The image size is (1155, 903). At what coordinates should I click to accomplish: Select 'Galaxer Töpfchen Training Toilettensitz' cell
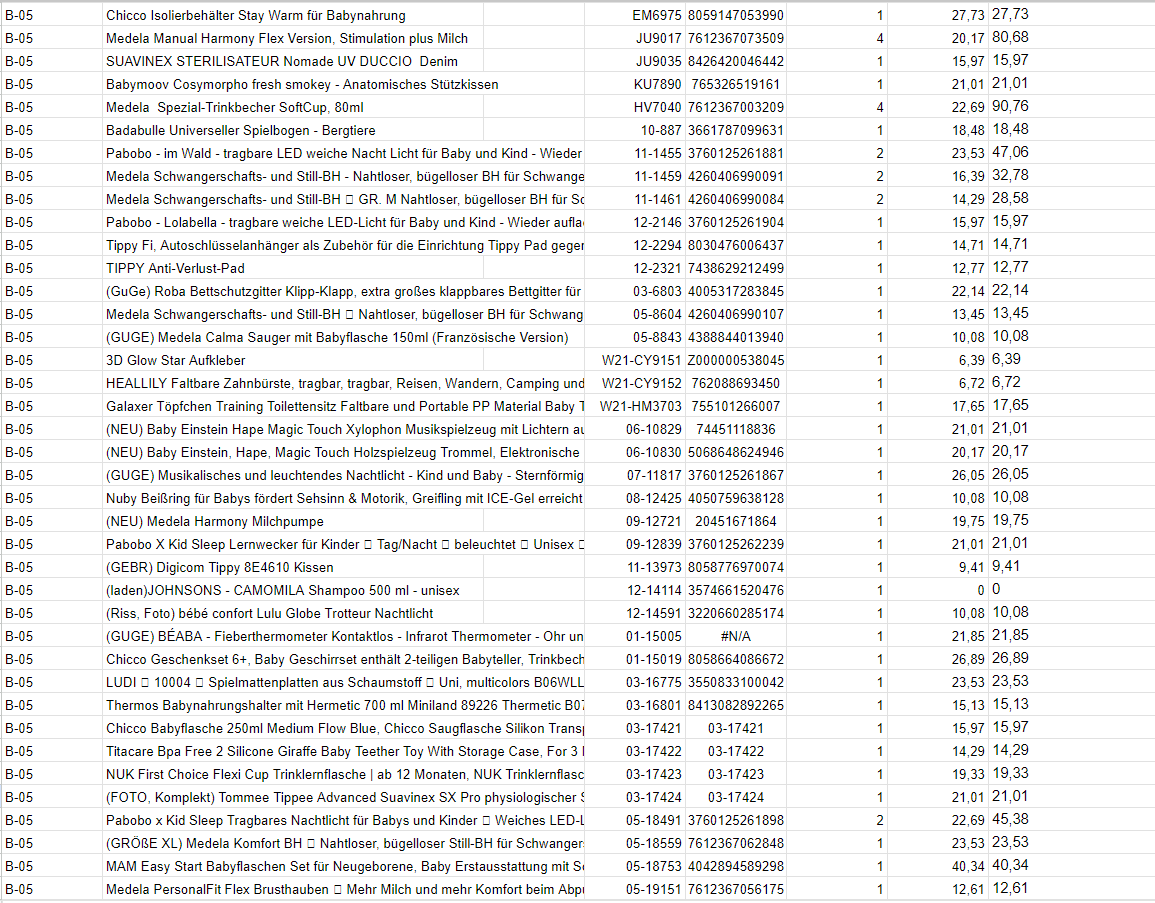coord(343,406)
